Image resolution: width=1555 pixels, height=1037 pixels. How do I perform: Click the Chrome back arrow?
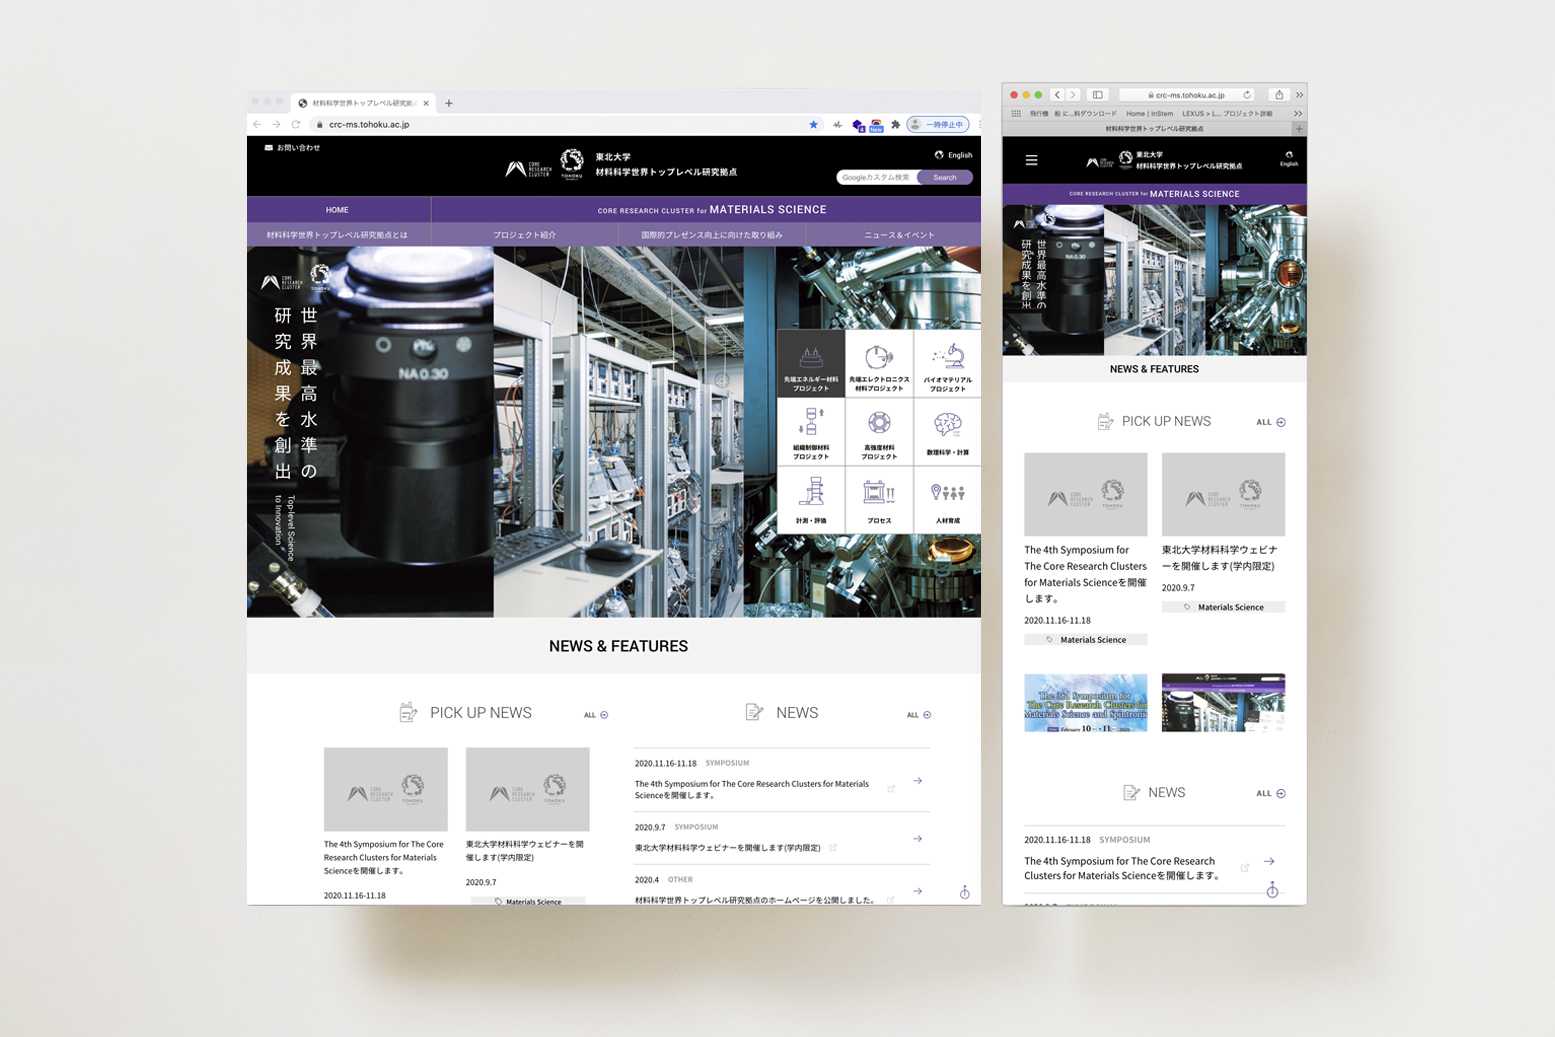[x=257, y=124]
